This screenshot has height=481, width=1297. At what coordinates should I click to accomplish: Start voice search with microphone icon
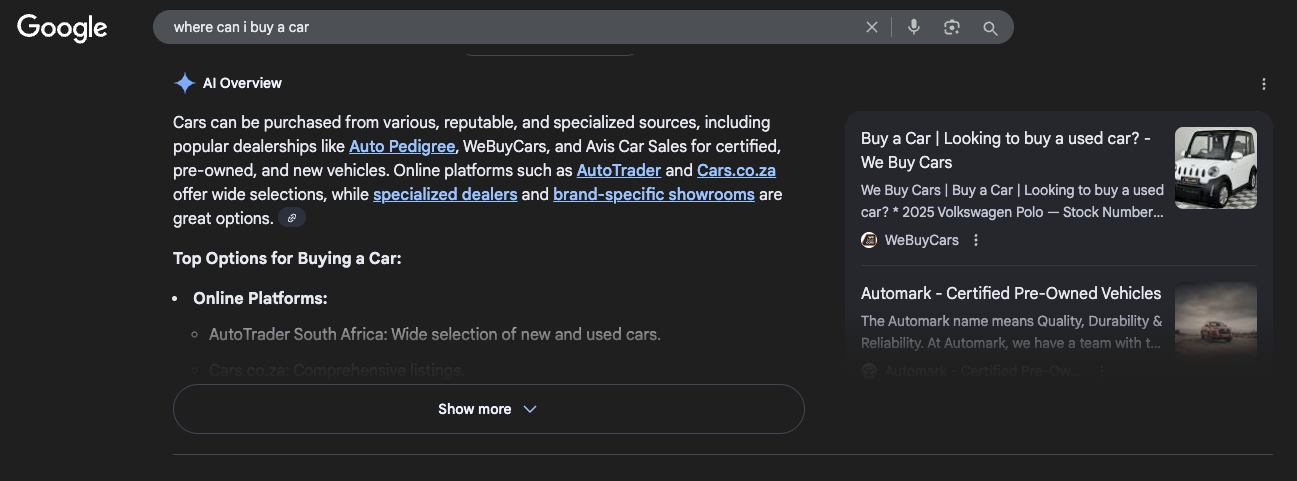point(913,28)
